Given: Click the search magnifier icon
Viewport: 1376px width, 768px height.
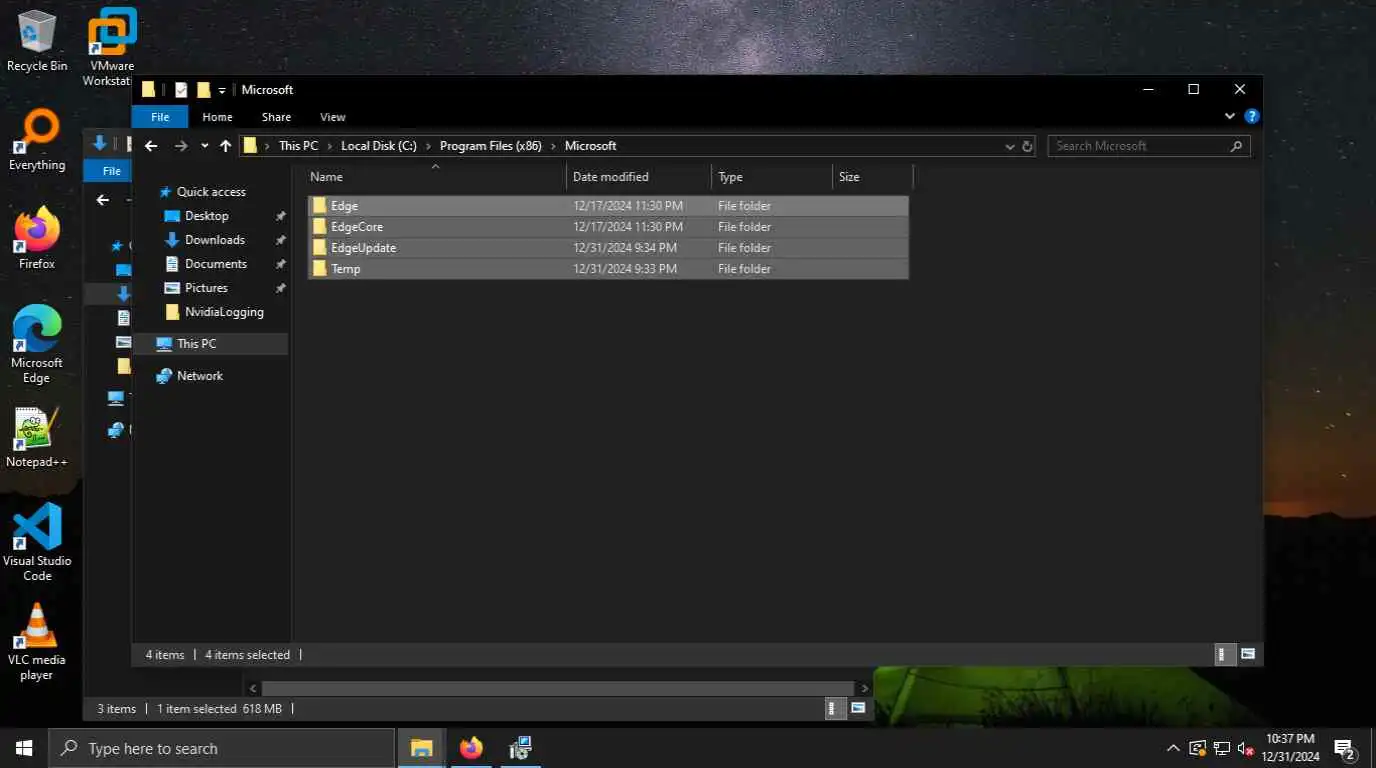Looking at the screenshot, I should point(1237,146).
